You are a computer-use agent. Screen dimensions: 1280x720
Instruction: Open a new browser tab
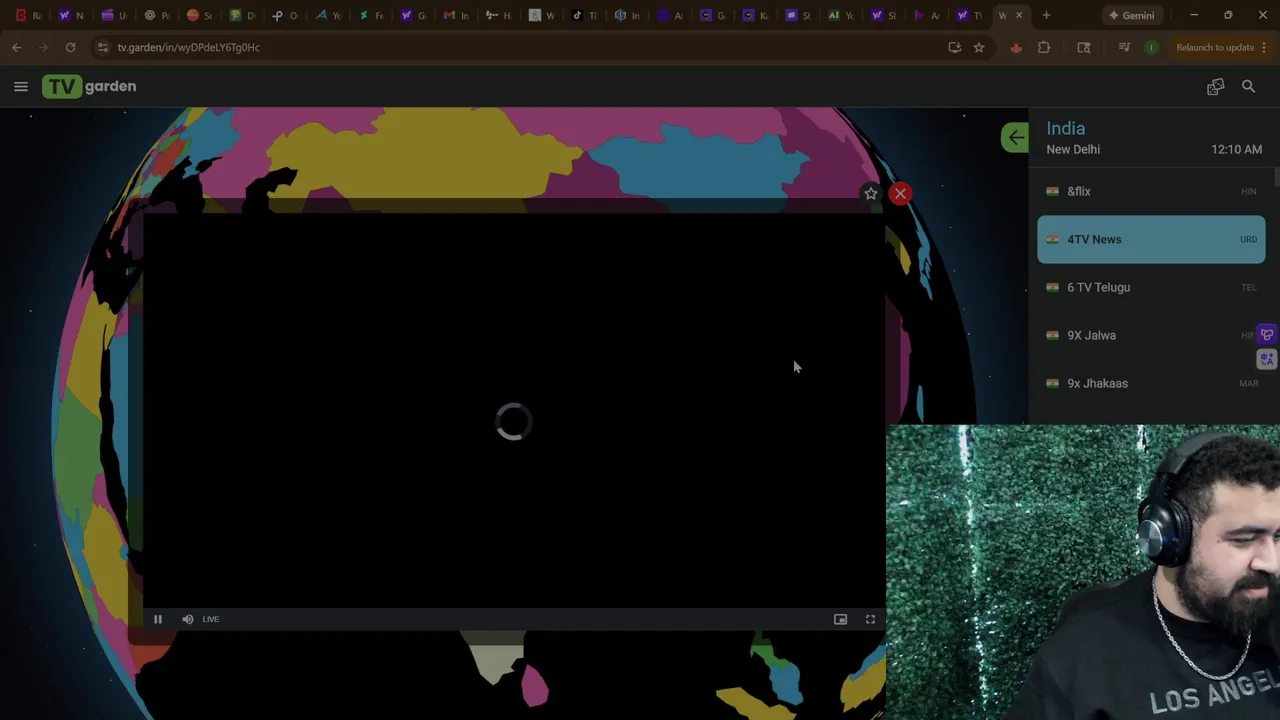[x=1046, y=15]
